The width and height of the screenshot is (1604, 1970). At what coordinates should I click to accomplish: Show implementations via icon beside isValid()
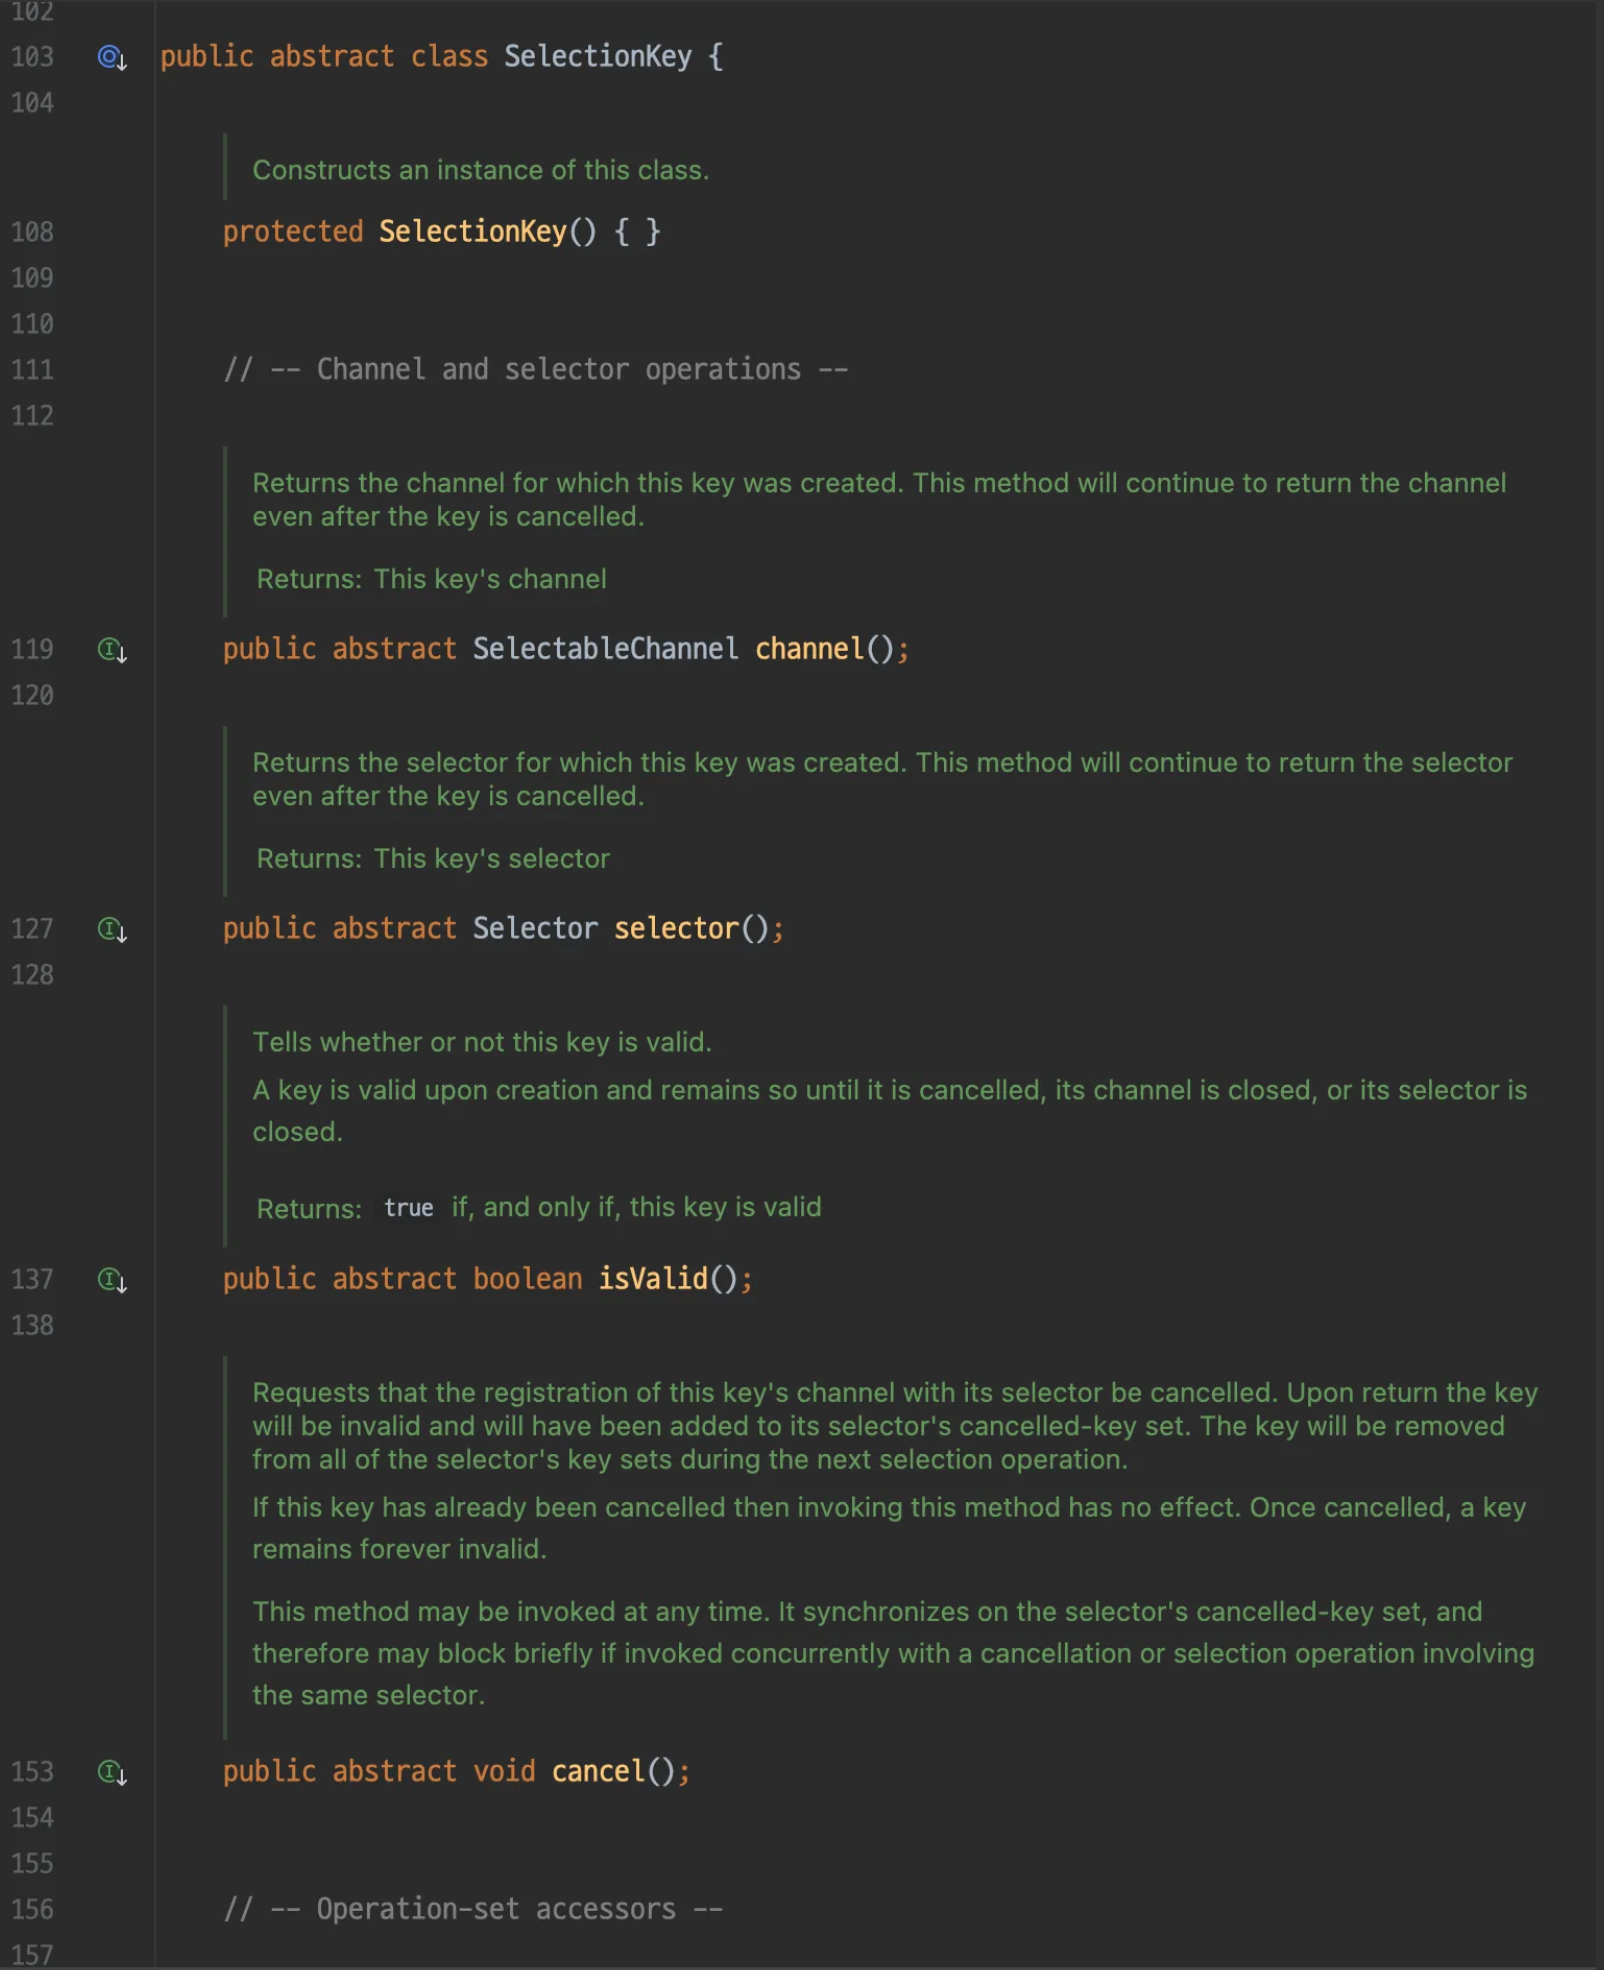pyautogui.click(x=111, y=1280)
